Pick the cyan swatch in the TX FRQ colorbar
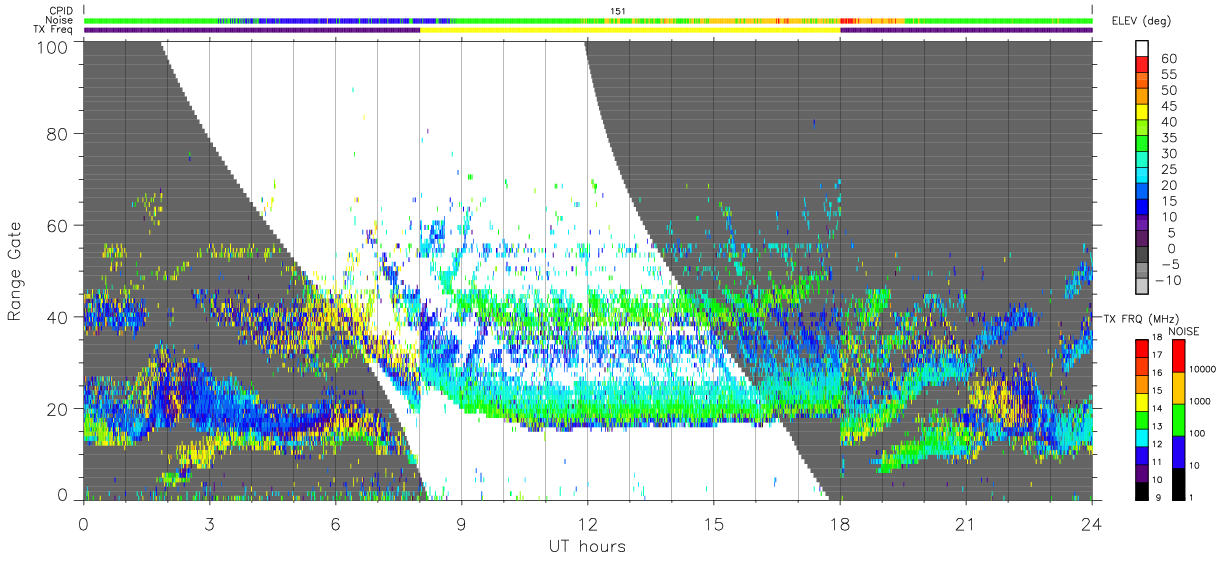1228x567 pixels. 1142,438
